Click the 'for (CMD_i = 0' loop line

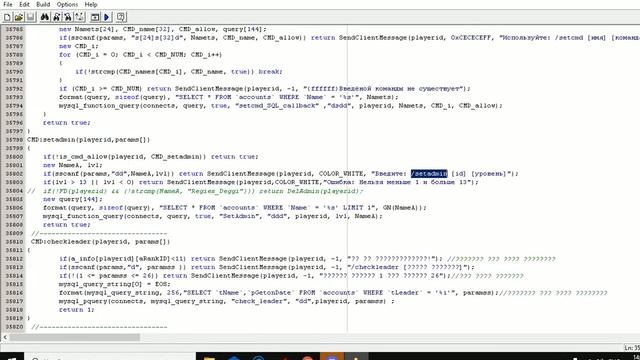point(140,54)
